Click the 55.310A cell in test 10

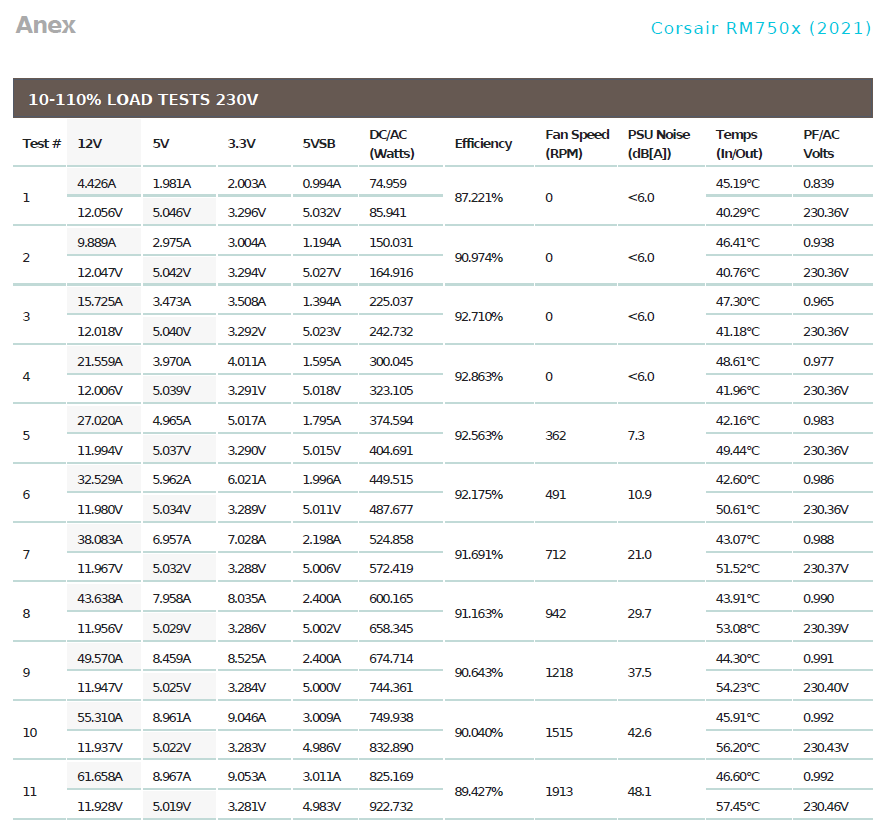click(100, 718)
